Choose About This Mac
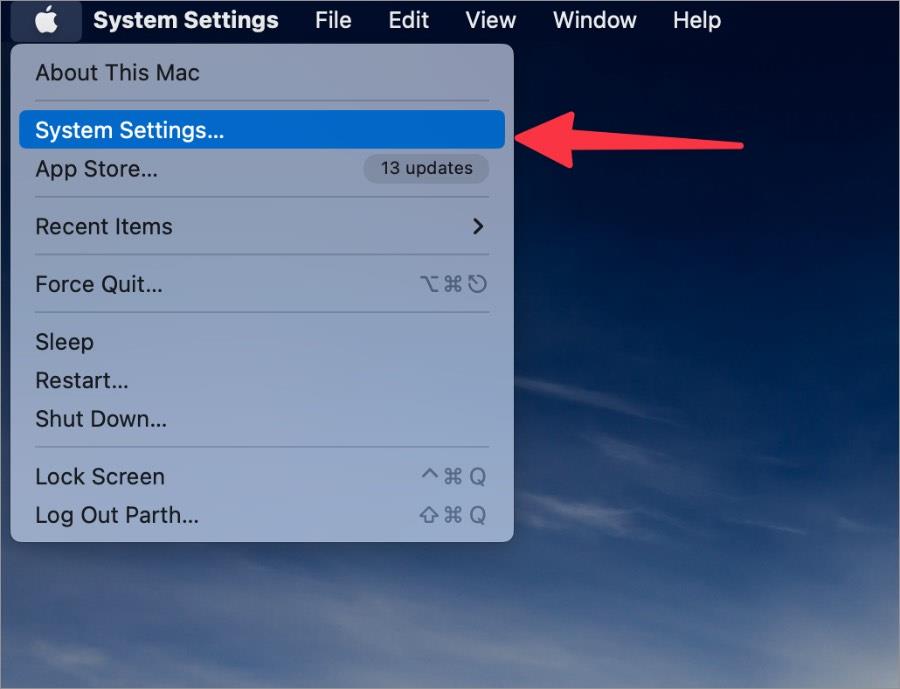Viewport: 900px width, 689px height. [262, 73]
